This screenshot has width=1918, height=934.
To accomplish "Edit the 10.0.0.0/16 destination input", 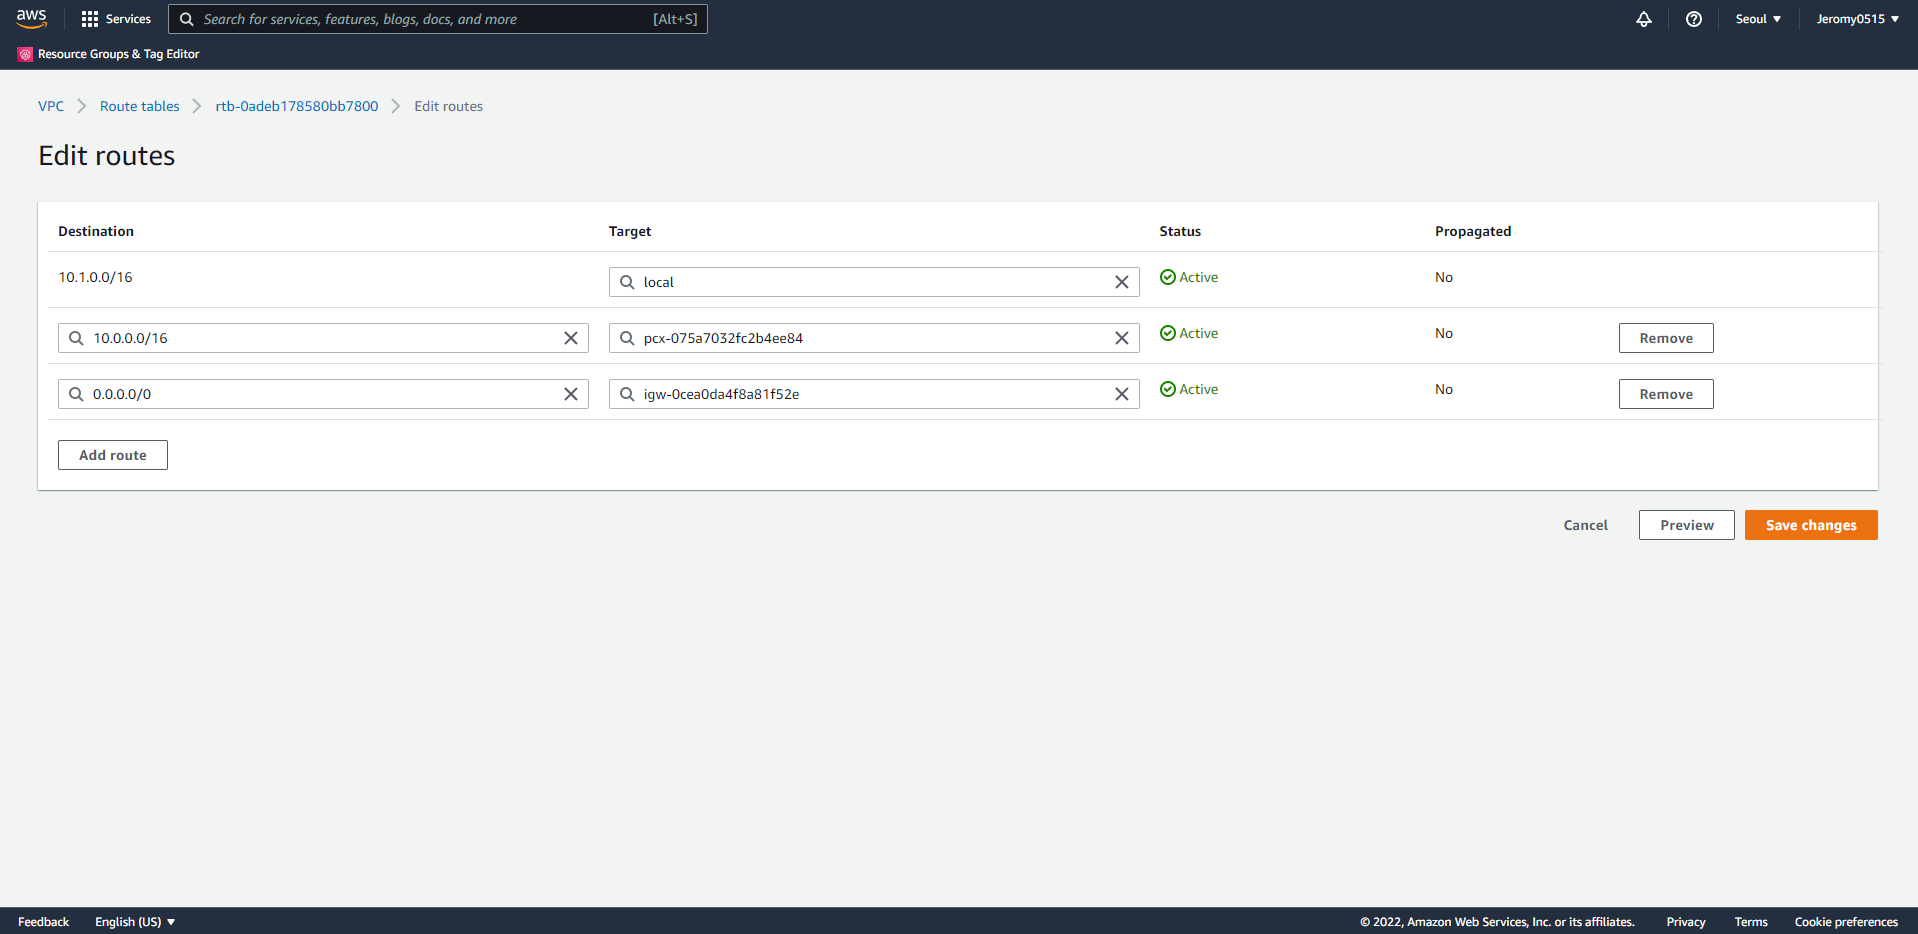I will click(x=323, y=338).
